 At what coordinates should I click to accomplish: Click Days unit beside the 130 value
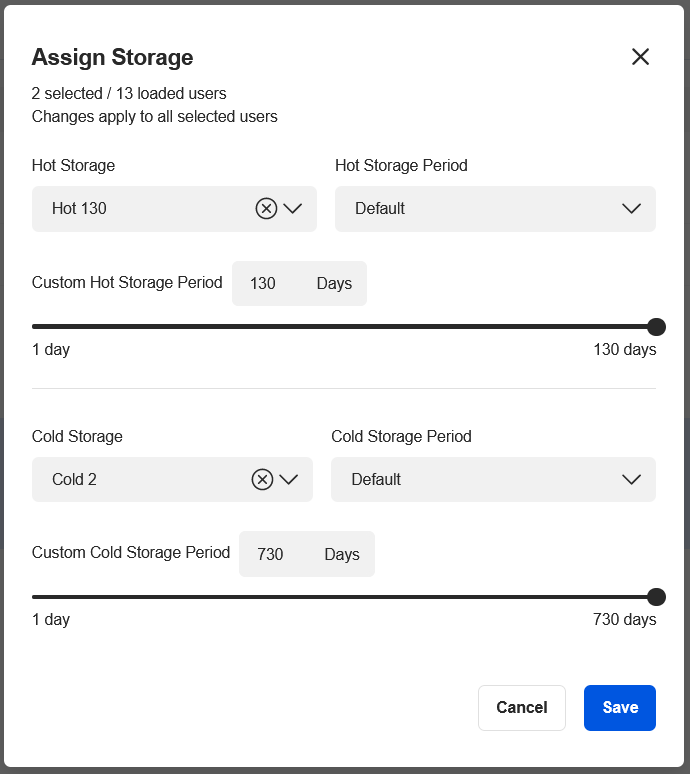[x=334, y=284]
